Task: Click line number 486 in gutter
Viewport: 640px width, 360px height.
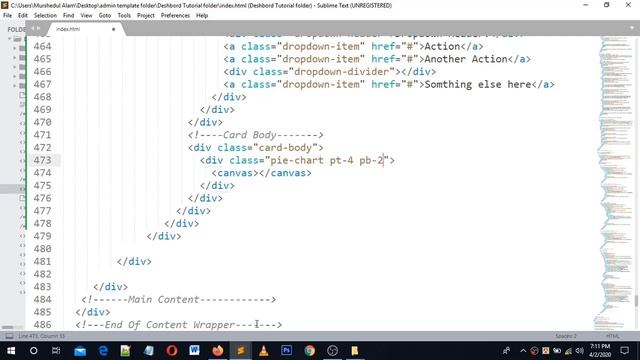Action: (x=42, y=325)
